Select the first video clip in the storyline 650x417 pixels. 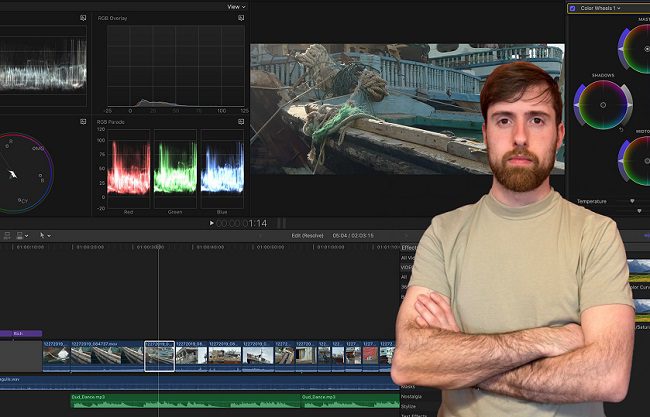coord(56,356)
